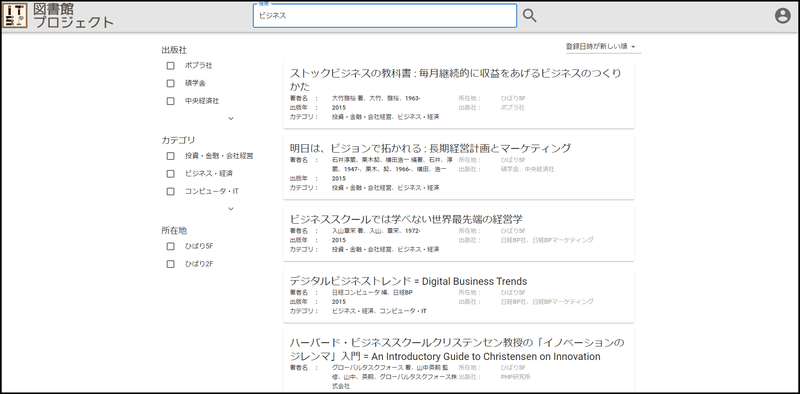The width and height of the screenshot is (800, 394).
Task: Check the 投資・金融・会社経営 category checkbox
Action: pos(170,156)
